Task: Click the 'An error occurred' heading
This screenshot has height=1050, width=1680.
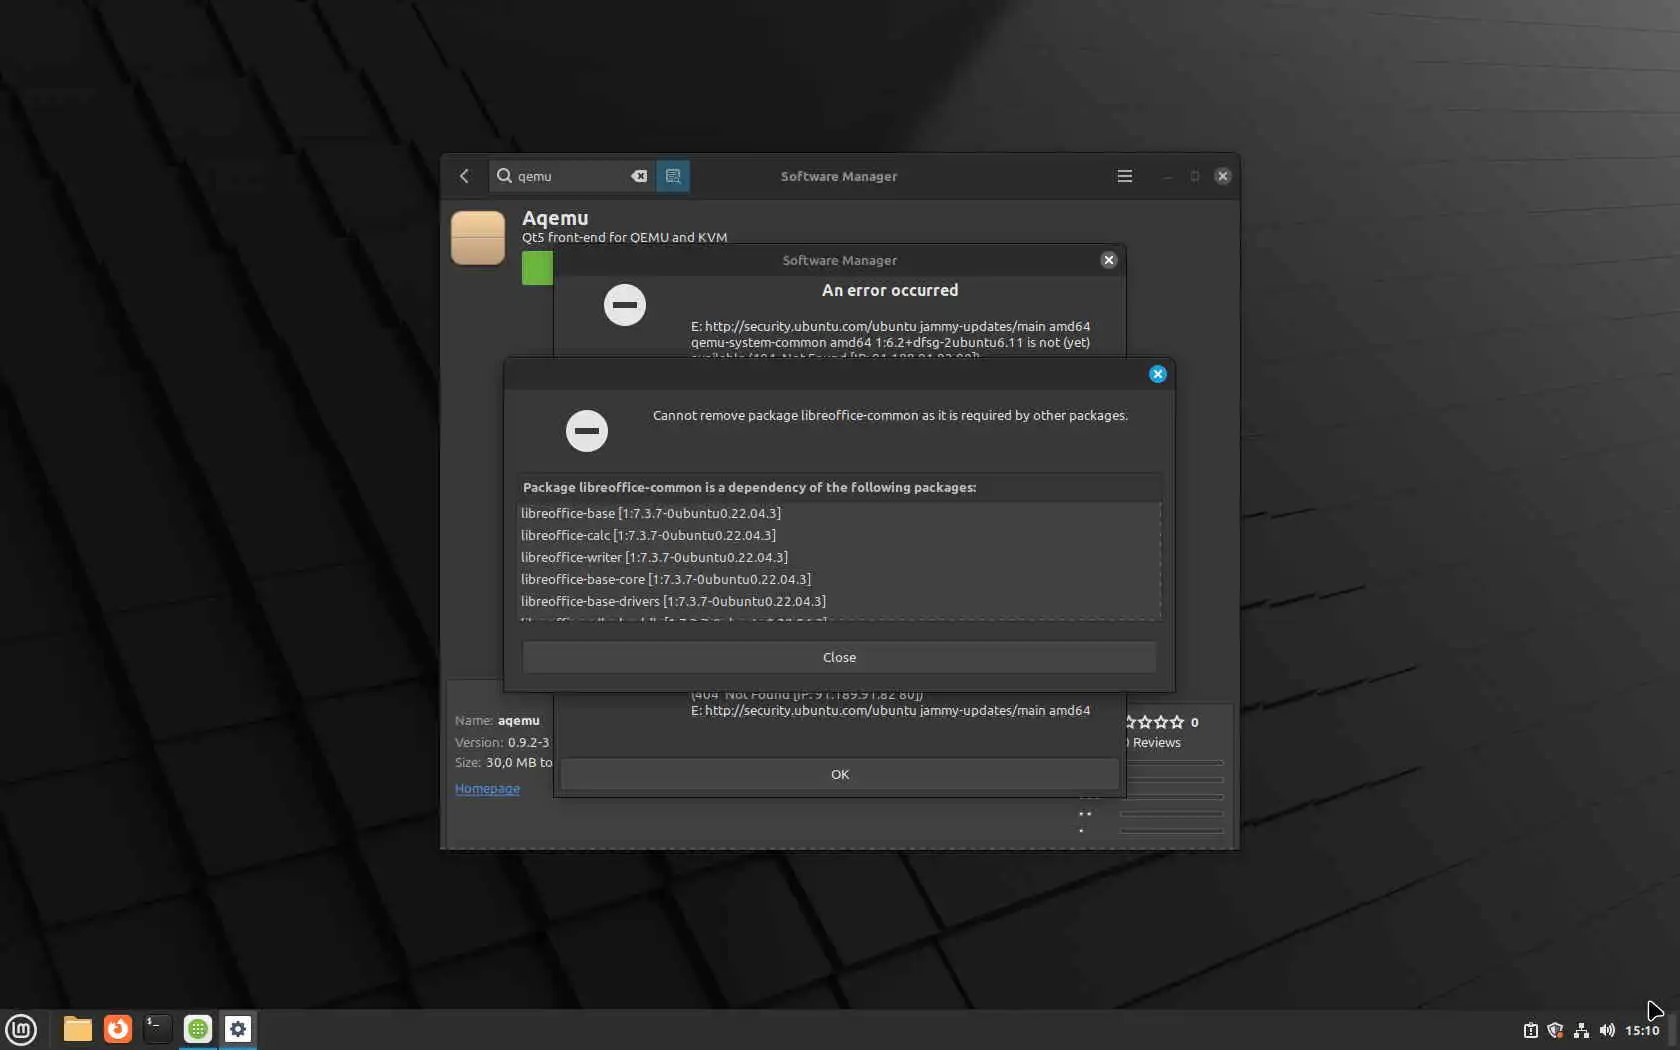Action: click(x=890, y=290)
